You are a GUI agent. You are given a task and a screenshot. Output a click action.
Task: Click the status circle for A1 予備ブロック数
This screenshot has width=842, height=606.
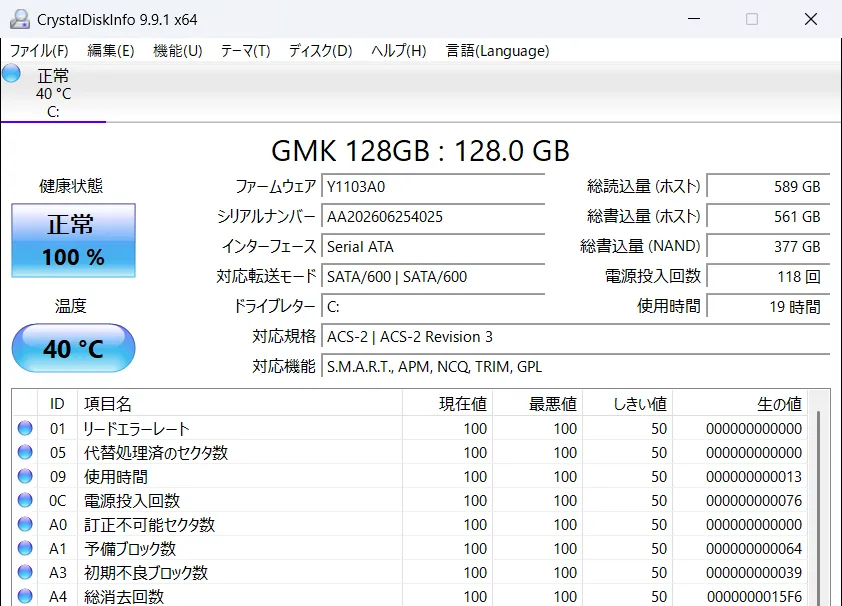coord(25,548)
